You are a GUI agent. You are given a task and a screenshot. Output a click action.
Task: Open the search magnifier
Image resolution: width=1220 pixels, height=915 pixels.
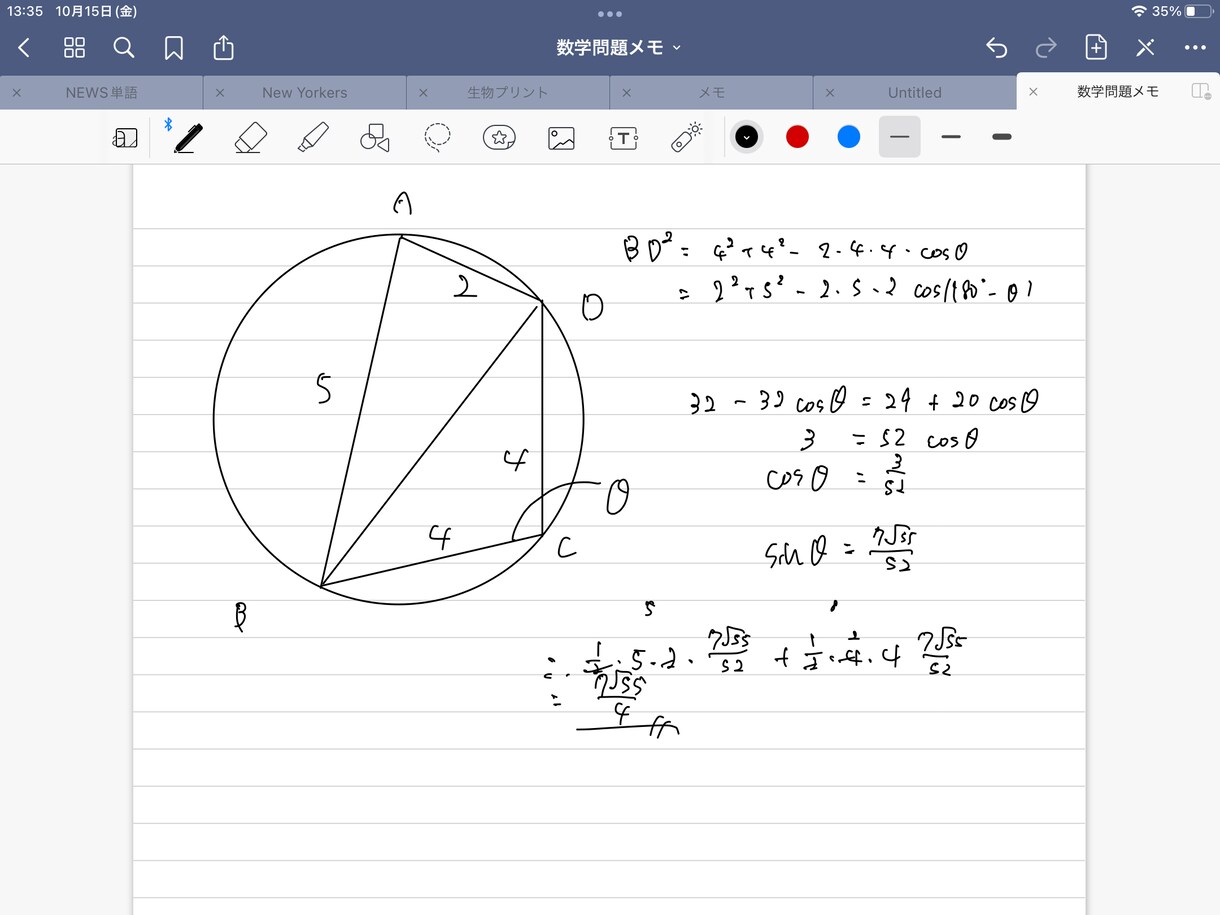124,47
